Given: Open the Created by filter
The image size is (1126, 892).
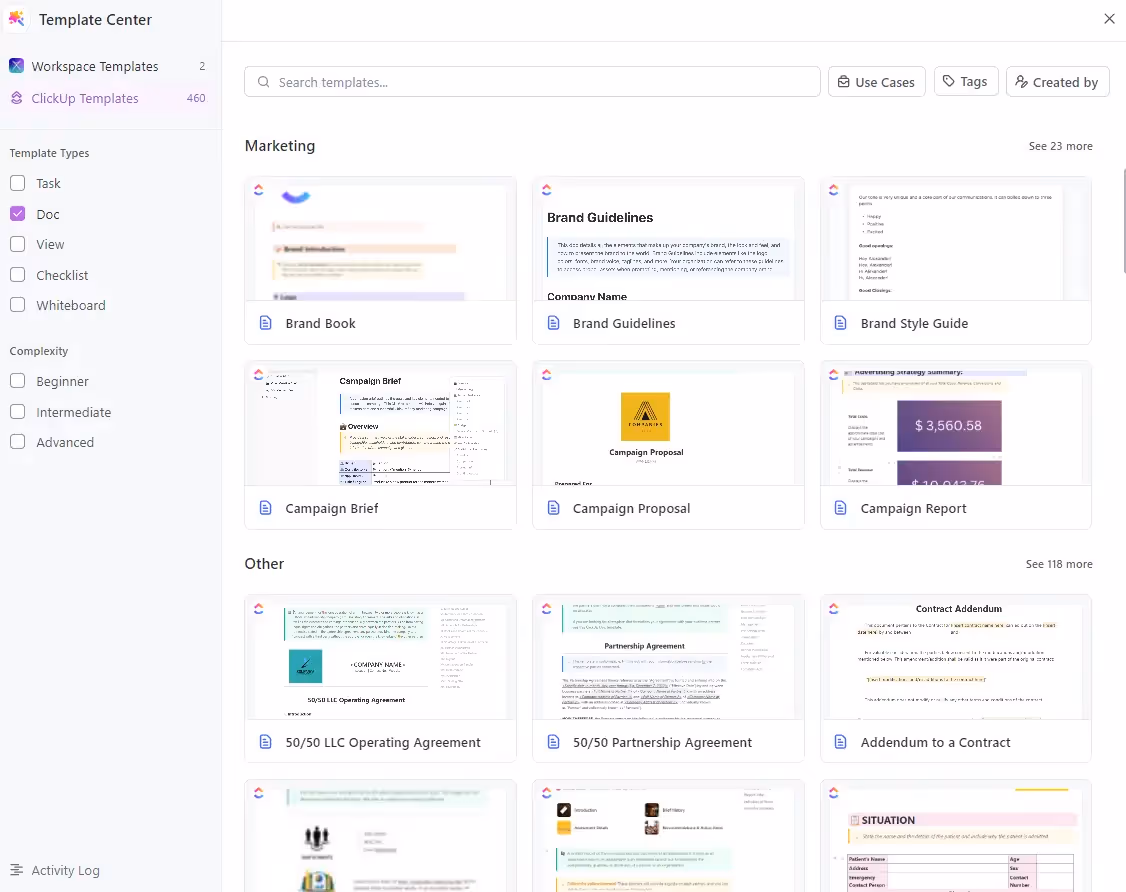Looking at the screenshot, I should 1057,81.
